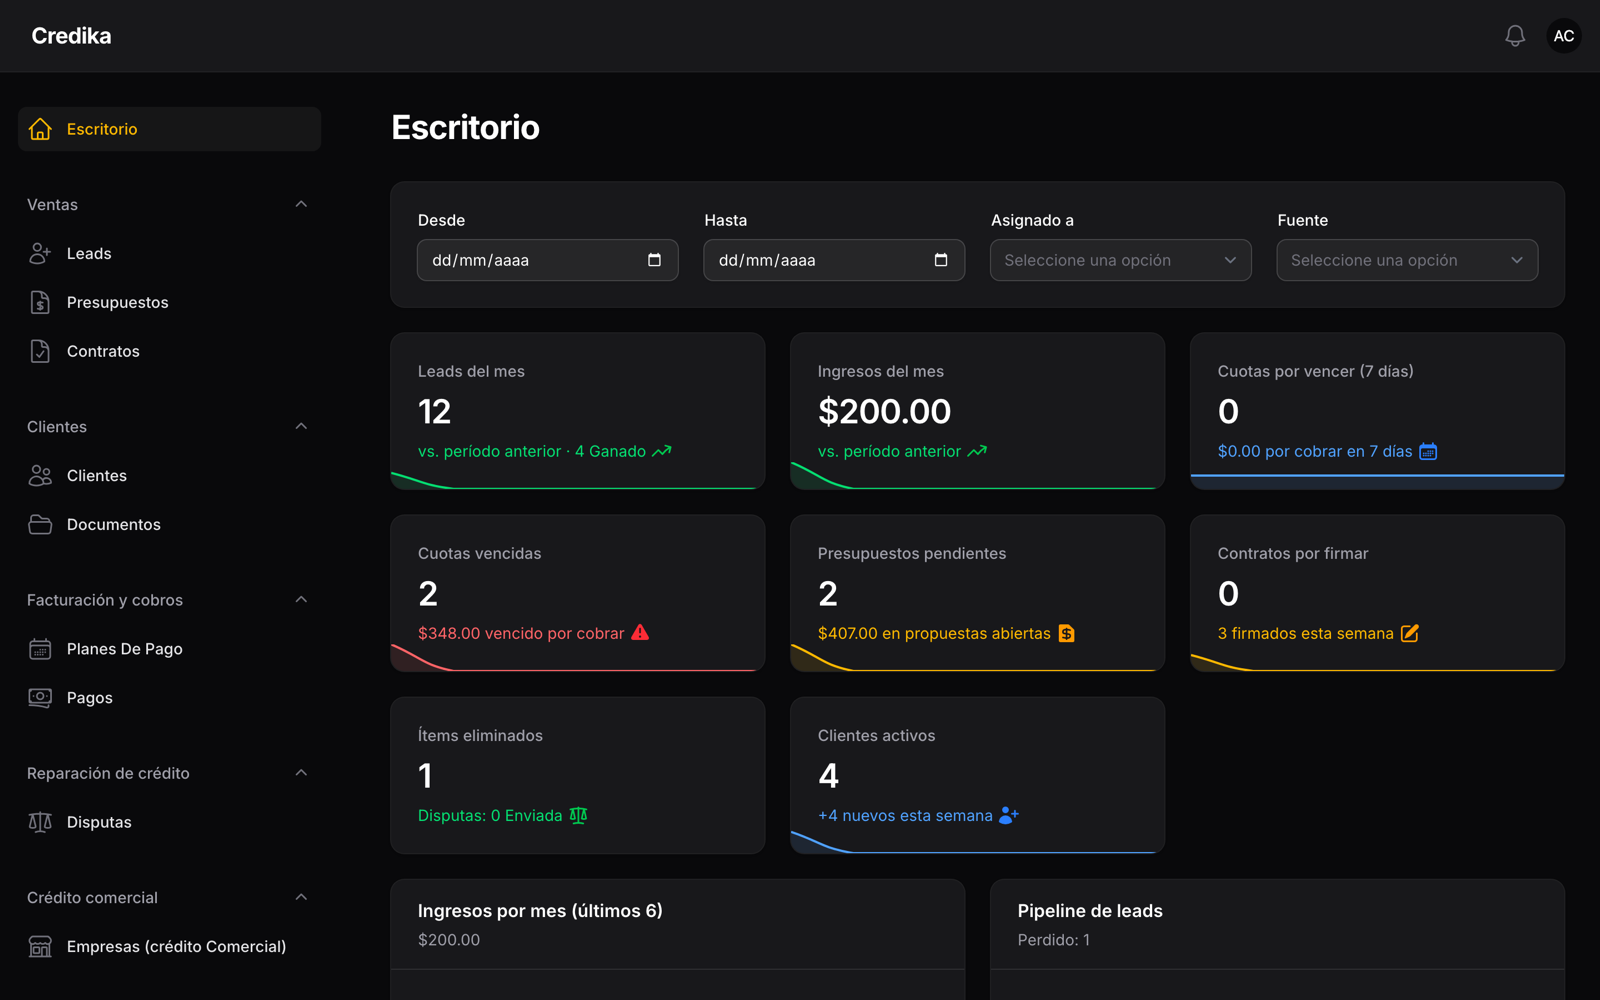Screen dimensions: 1600x1000
Task: Click dollar document icon in Presupuestos pendientes card
Action: point(1066,633)
